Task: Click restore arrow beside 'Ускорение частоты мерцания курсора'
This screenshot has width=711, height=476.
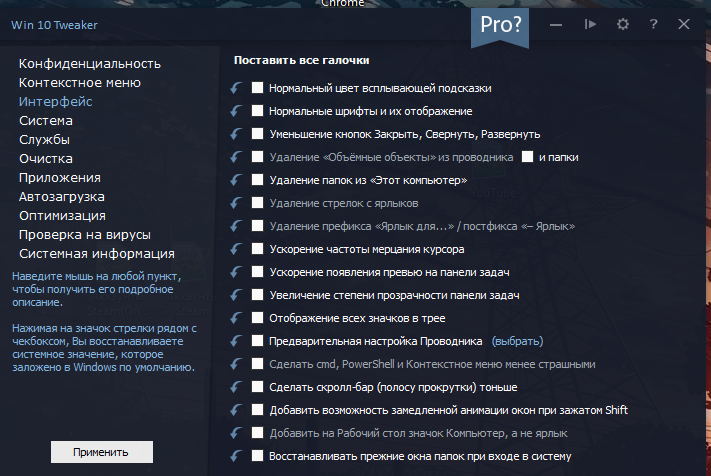Action: click(x=236, y=249)
